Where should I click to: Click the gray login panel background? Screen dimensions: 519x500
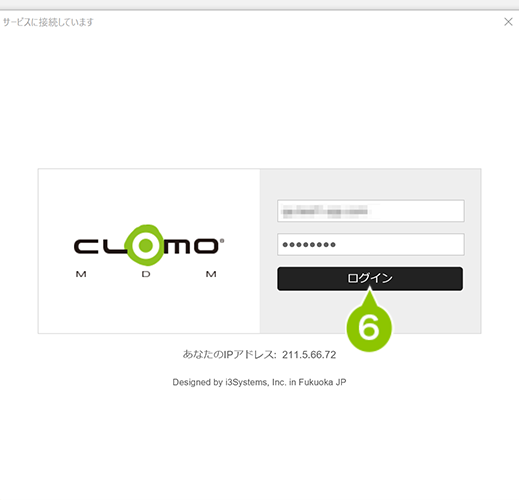point(370,185)
